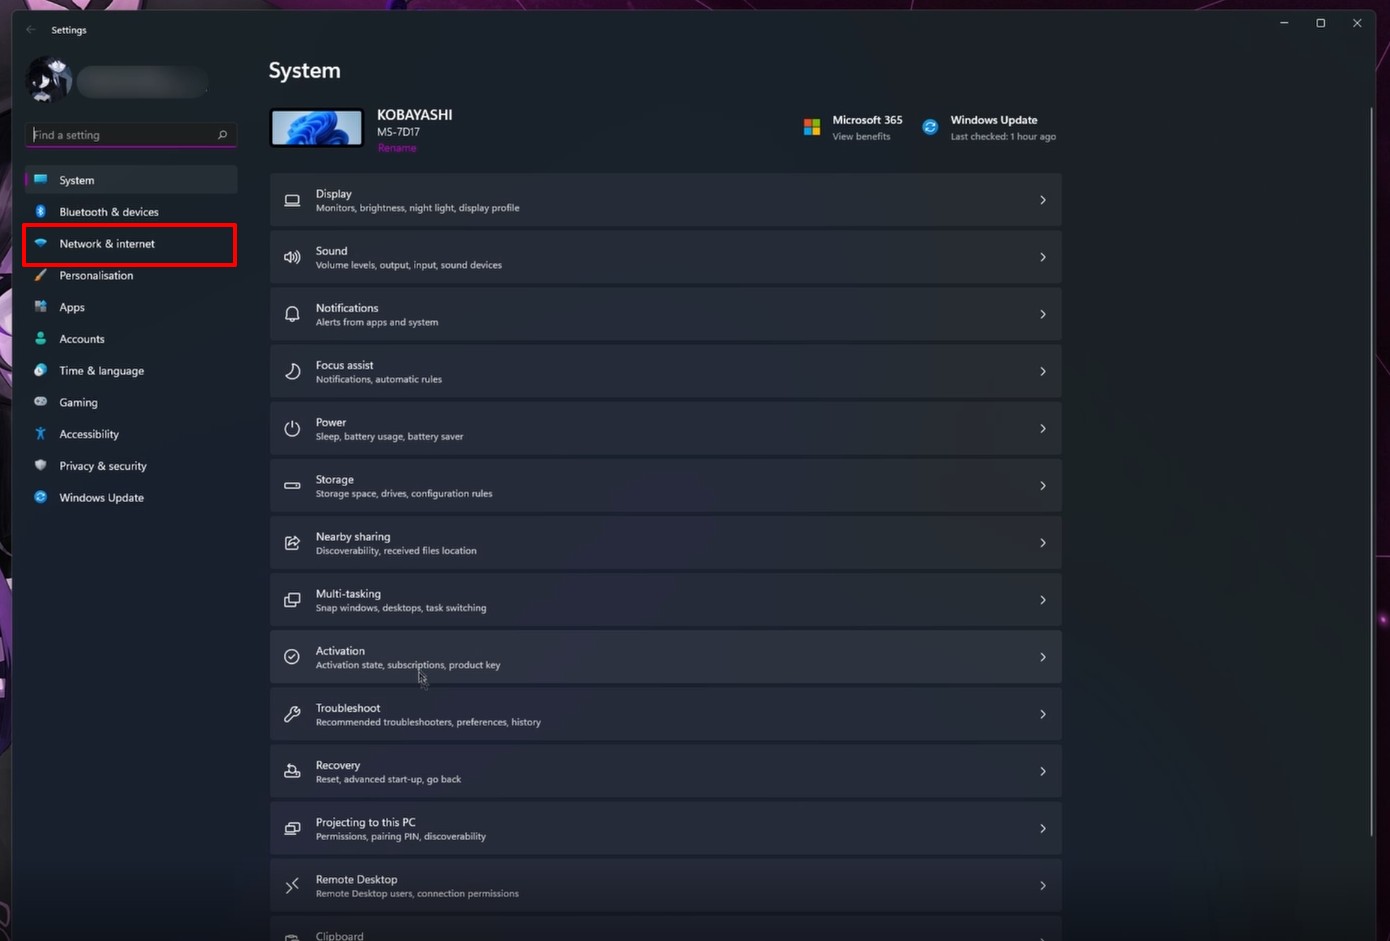Click the Bluetooth & devices sidebar icon
The height and width of the screenshot is (941, 1390).
click(41, 211)
